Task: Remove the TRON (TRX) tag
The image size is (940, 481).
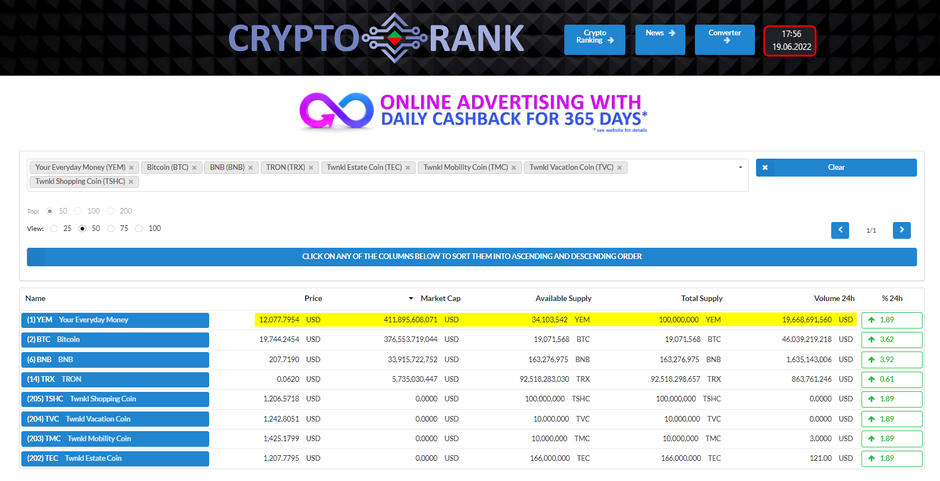Action: [x=311, y=168]
